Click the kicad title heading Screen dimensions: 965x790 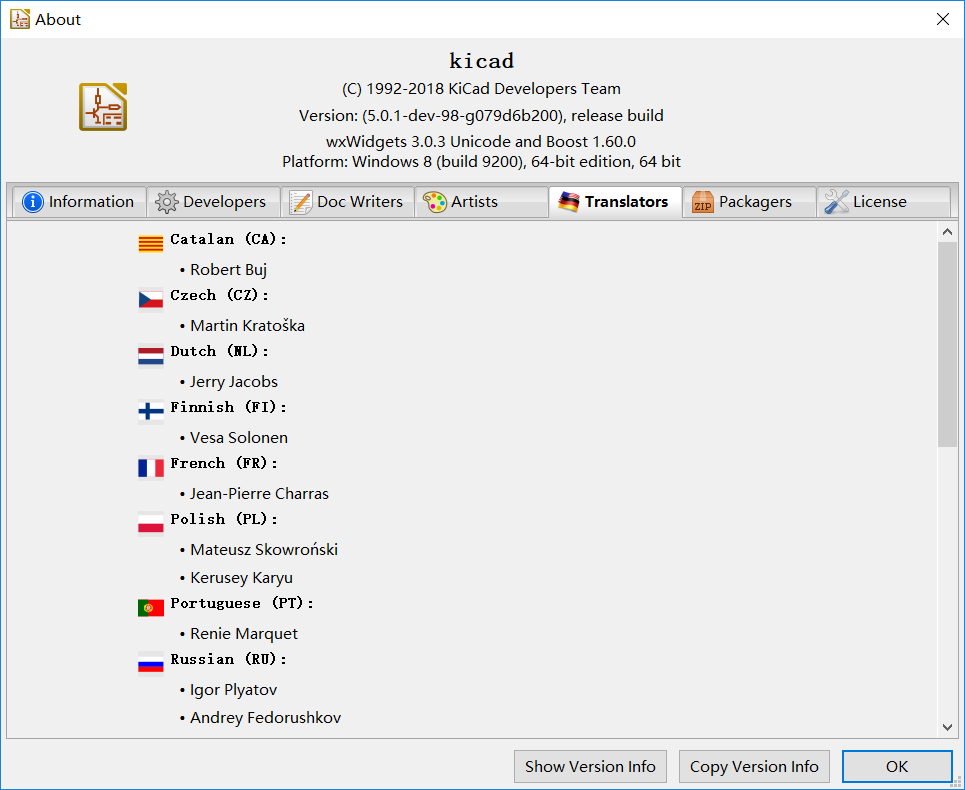(x=481, y=61)
